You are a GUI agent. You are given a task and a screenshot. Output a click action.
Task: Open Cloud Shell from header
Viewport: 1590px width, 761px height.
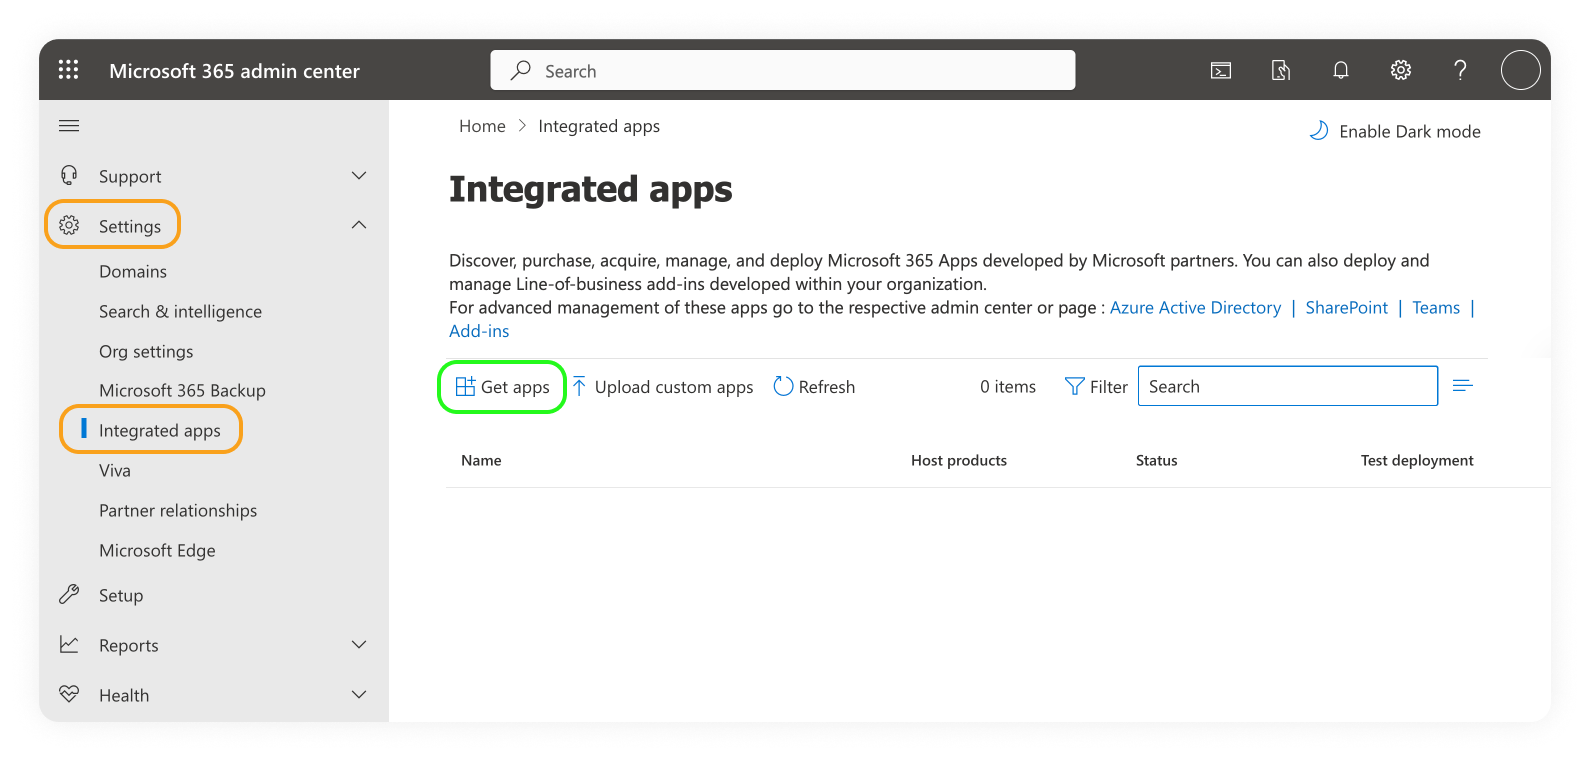[1221, 70]
